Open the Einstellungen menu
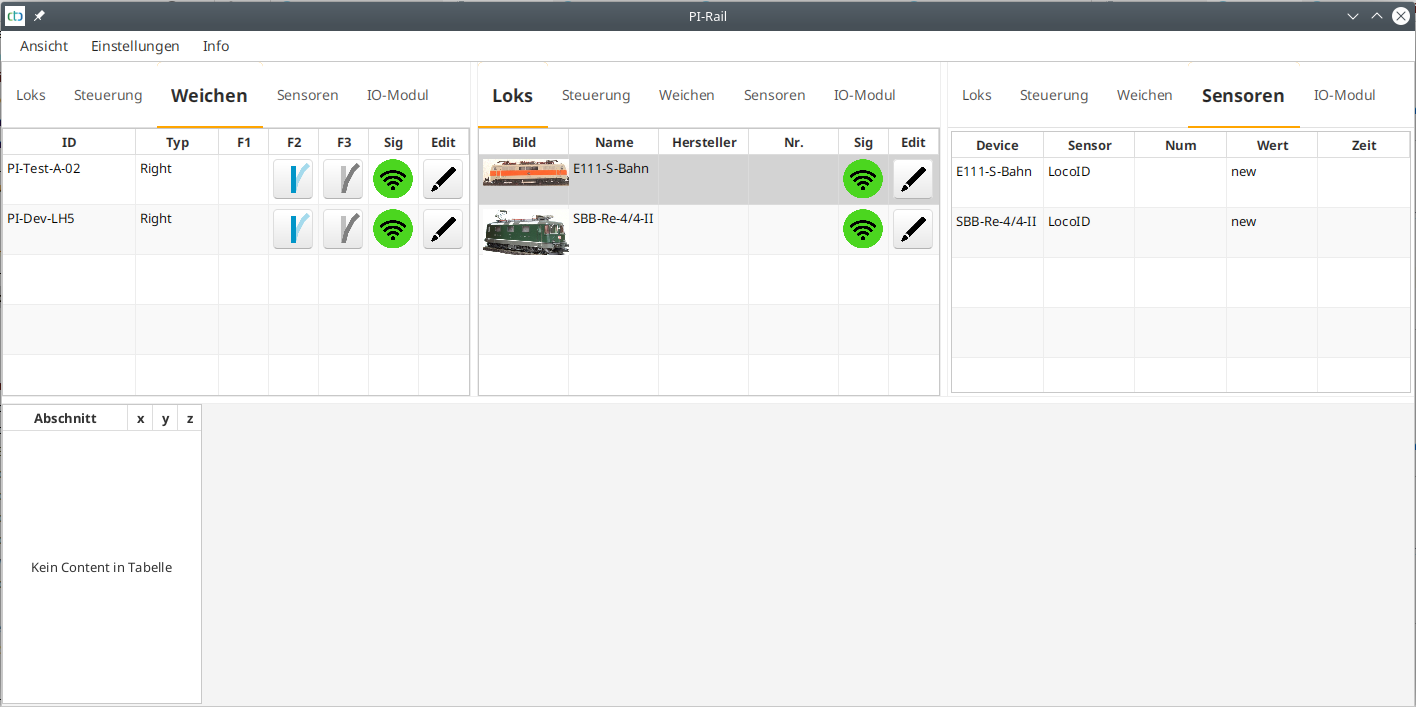 pyautogui.click(x=135, y=46)
